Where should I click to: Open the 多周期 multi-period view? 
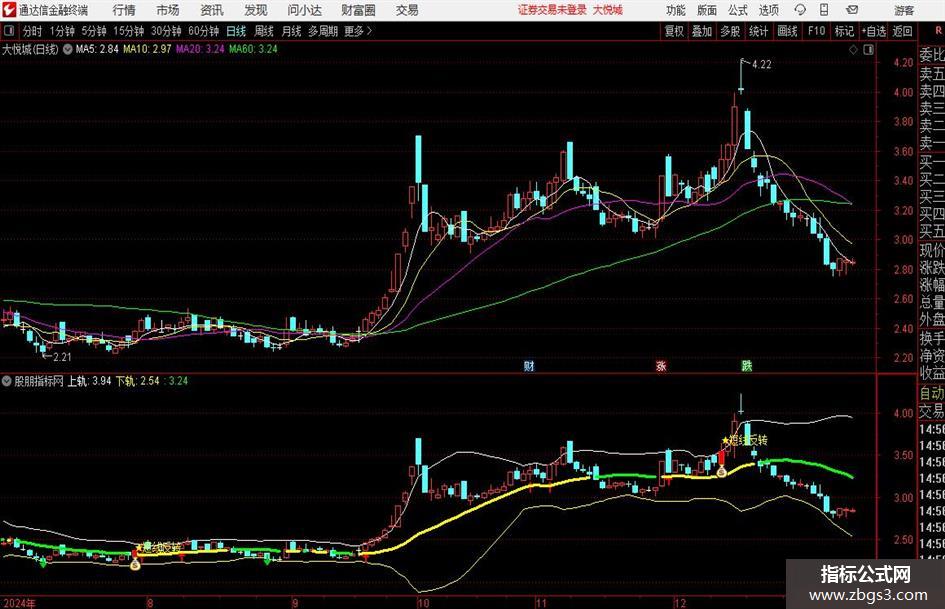click(323, 31)
